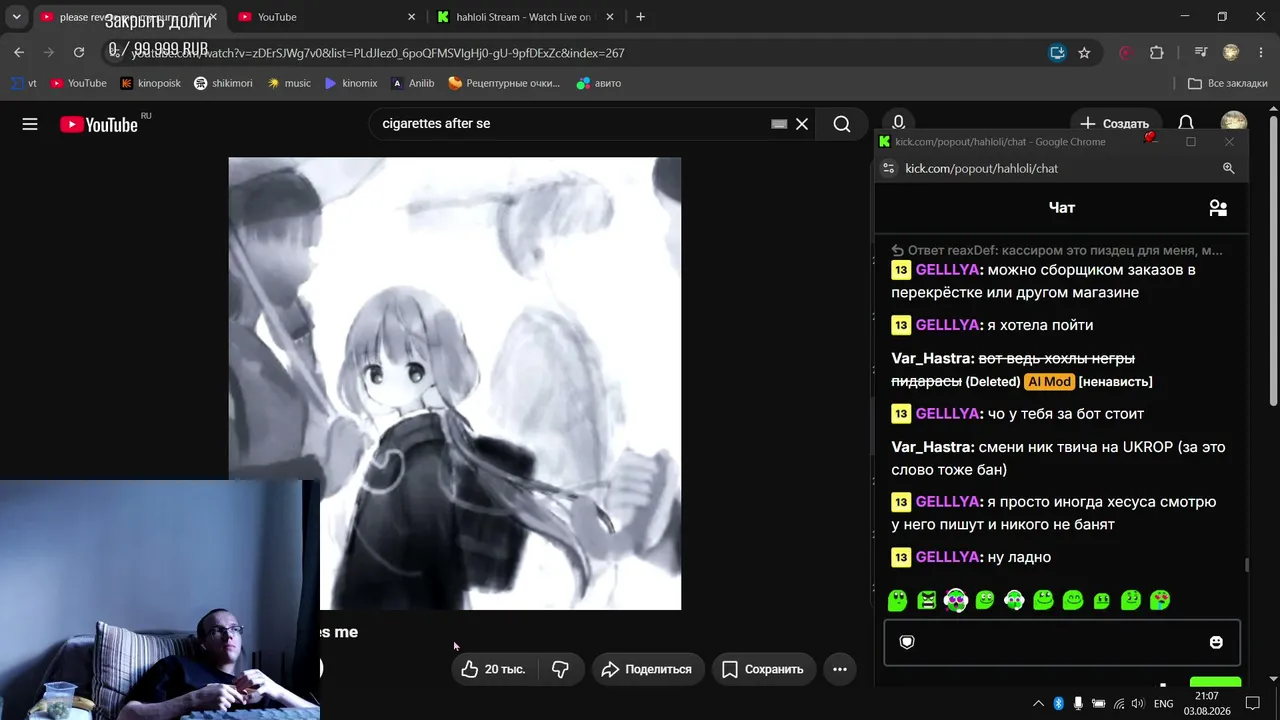Open on-screen keyboard in YouTube search

779,124
